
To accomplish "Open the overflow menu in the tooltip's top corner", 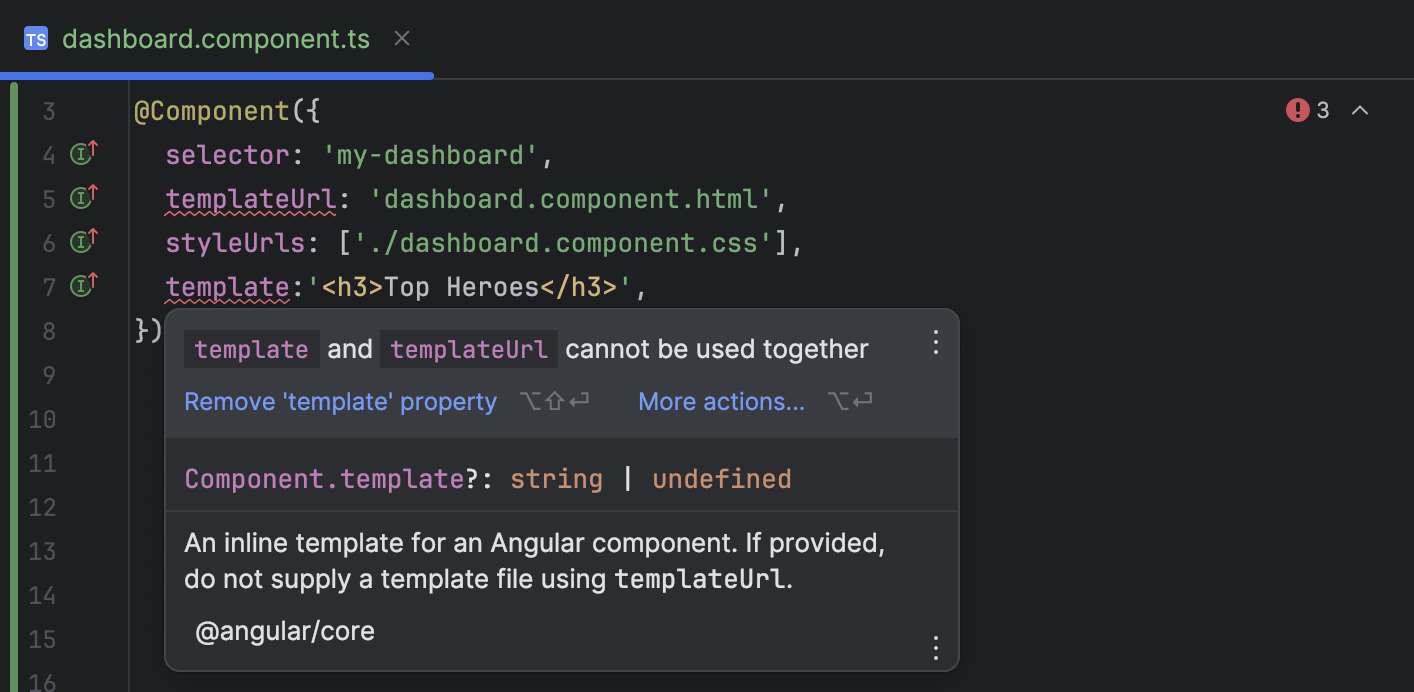I will coord(936,342).
